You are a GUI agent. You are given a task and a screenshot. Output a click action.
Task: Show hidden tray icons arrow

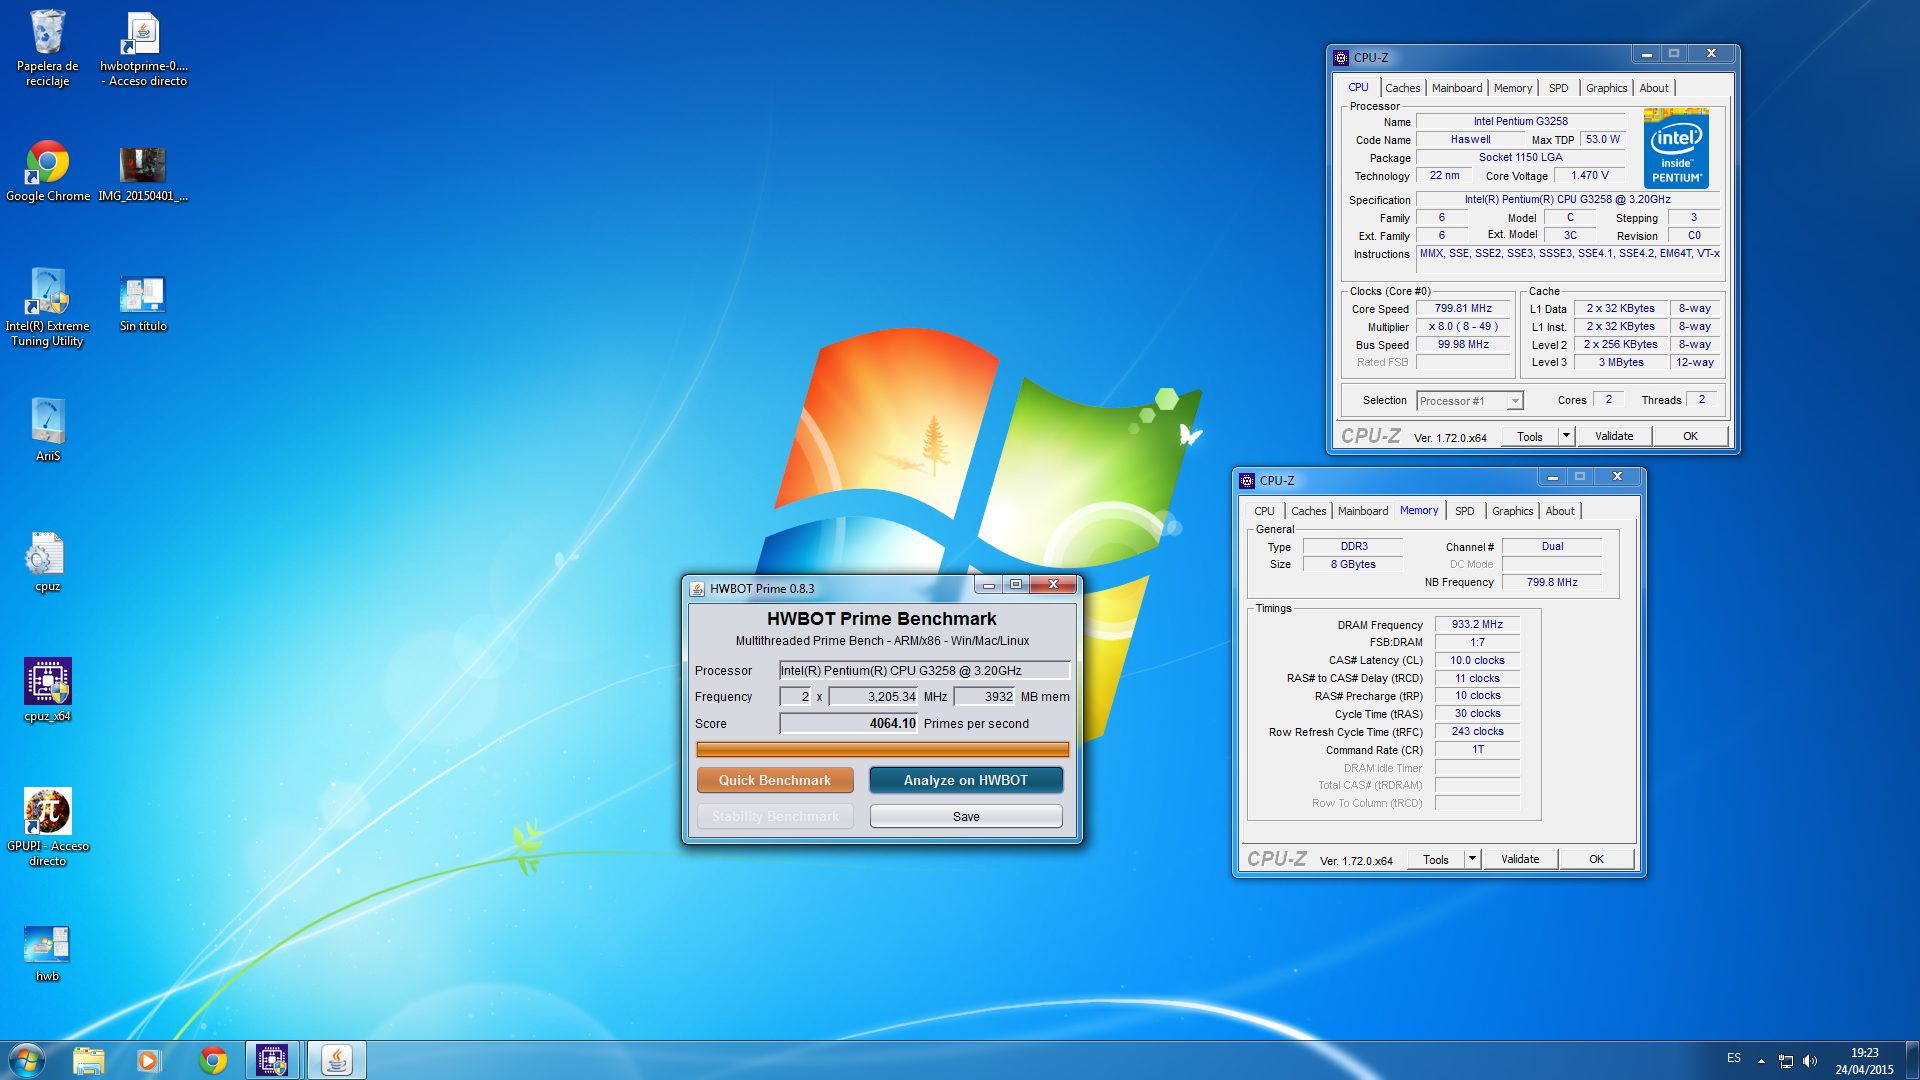pos(1761,1061)
